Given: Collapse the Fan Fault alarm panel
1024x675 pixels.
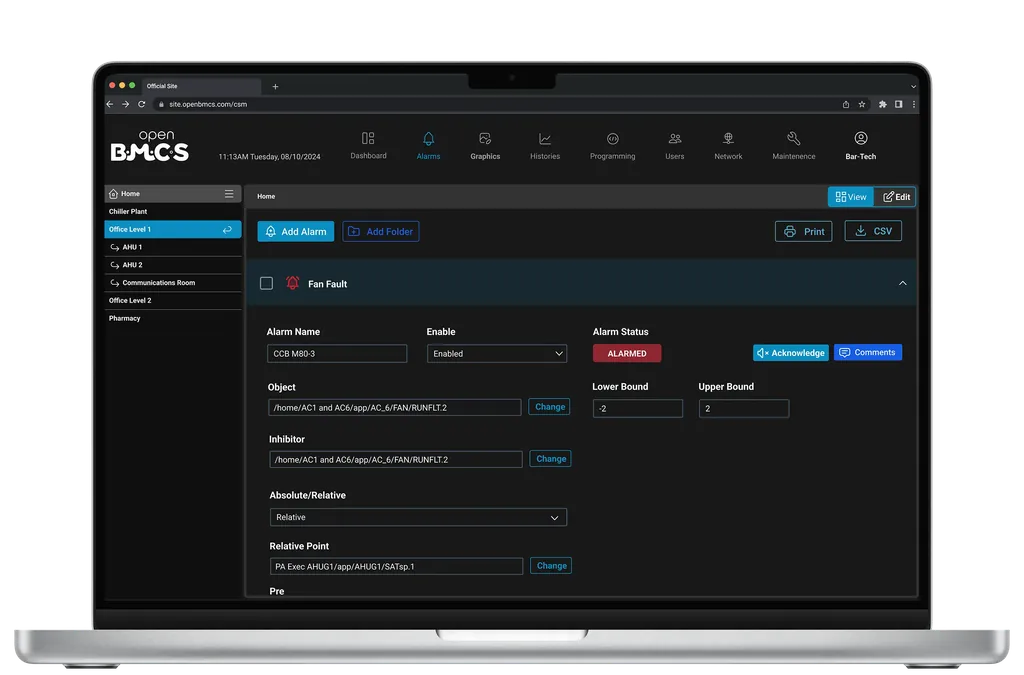Looking at the screenshot, I should [x=903, y=283].
